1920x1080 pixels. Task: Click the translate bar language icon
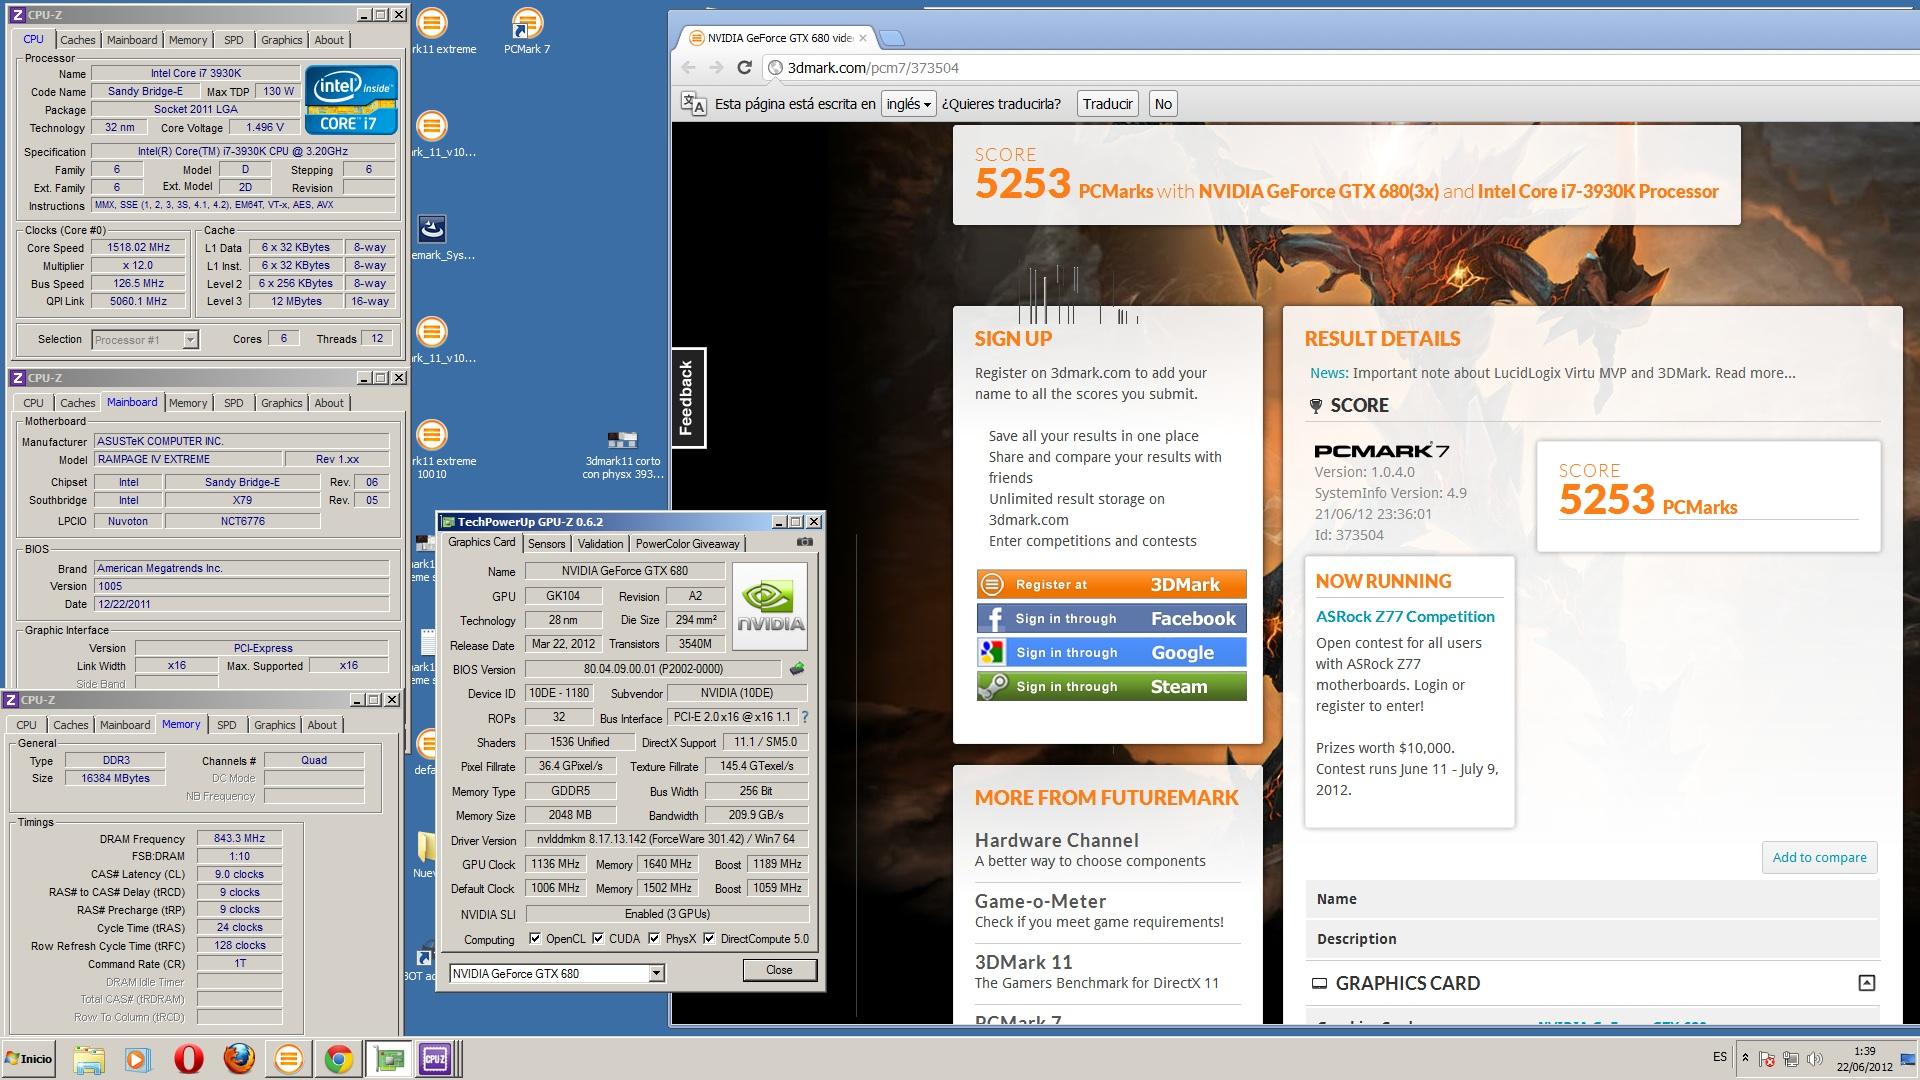point(693,103)
